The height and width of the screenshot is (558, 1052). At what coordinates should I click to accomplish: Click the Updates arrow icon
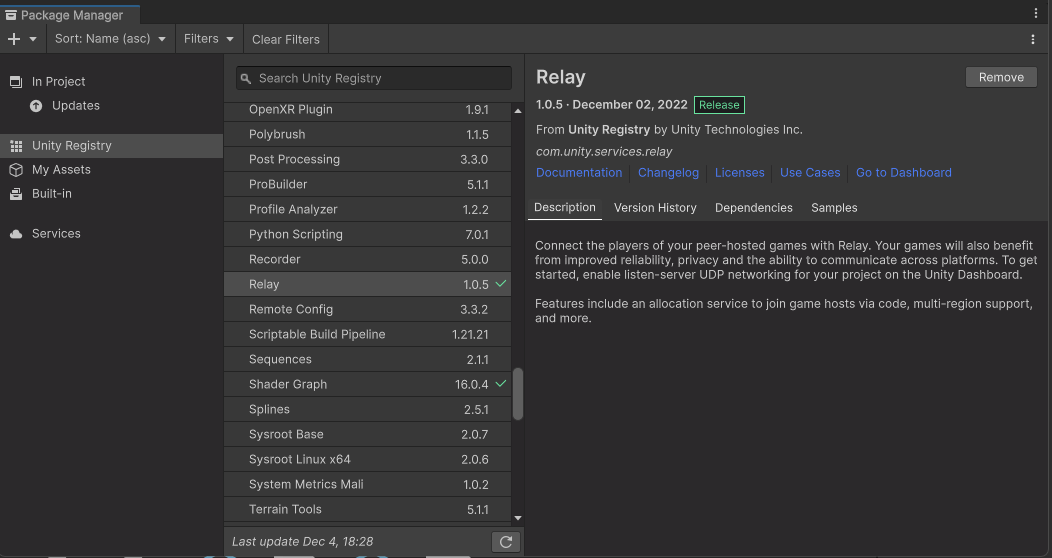tap(36, 106)
